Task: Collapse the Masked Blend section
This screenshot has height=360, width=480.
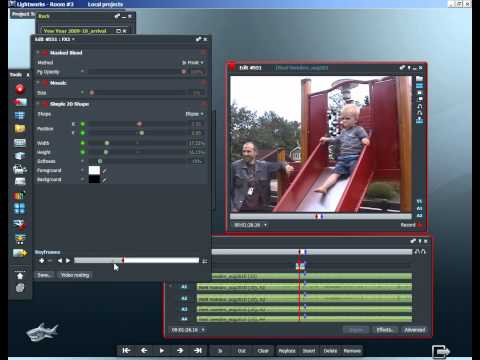Action: click(38, 53)
